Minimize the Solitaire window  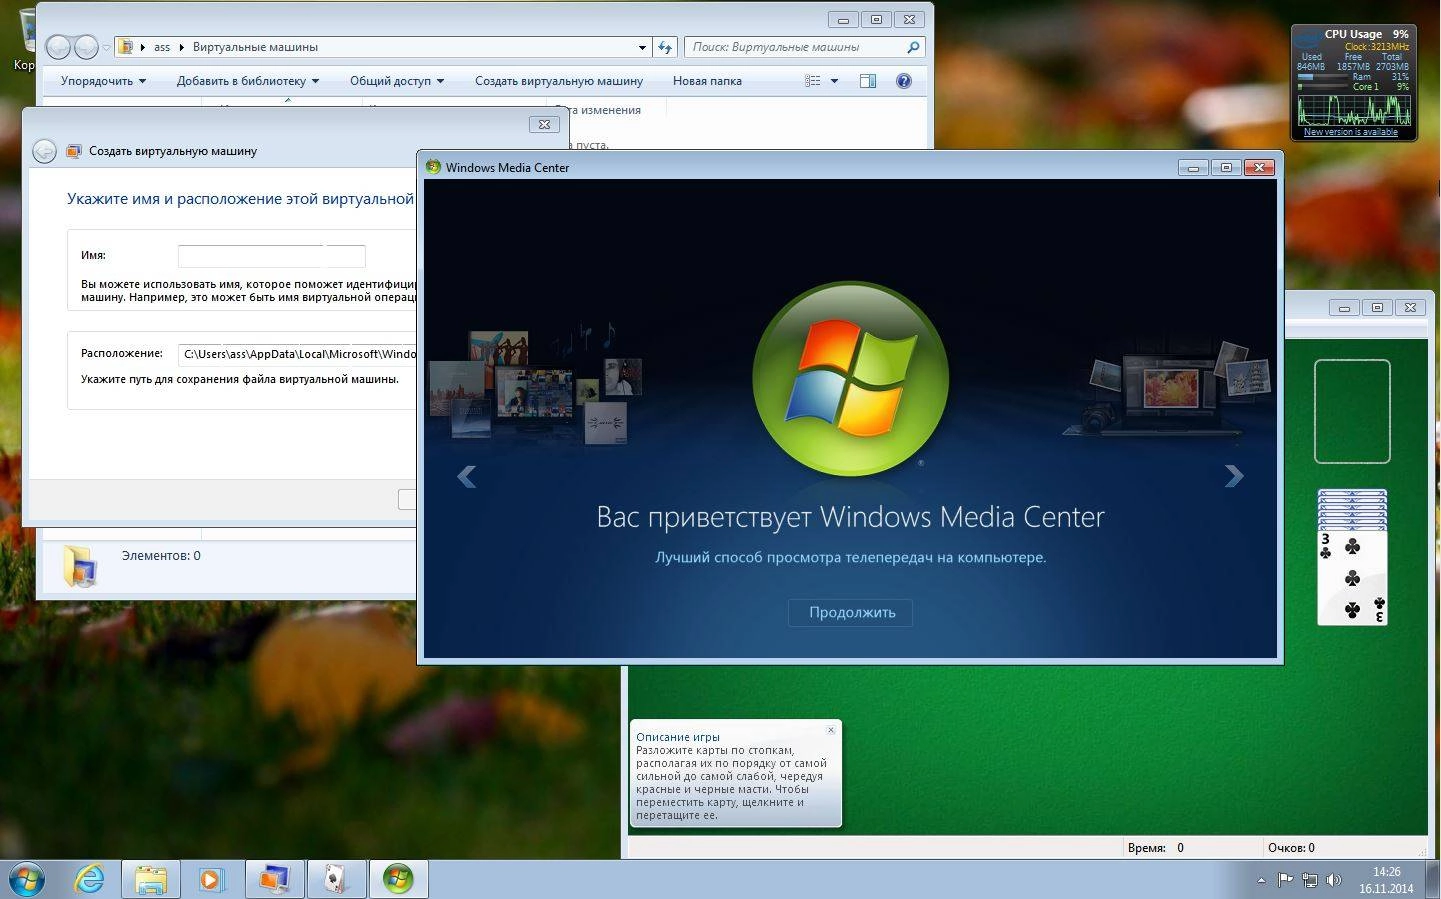click(x=1344, y=307)
